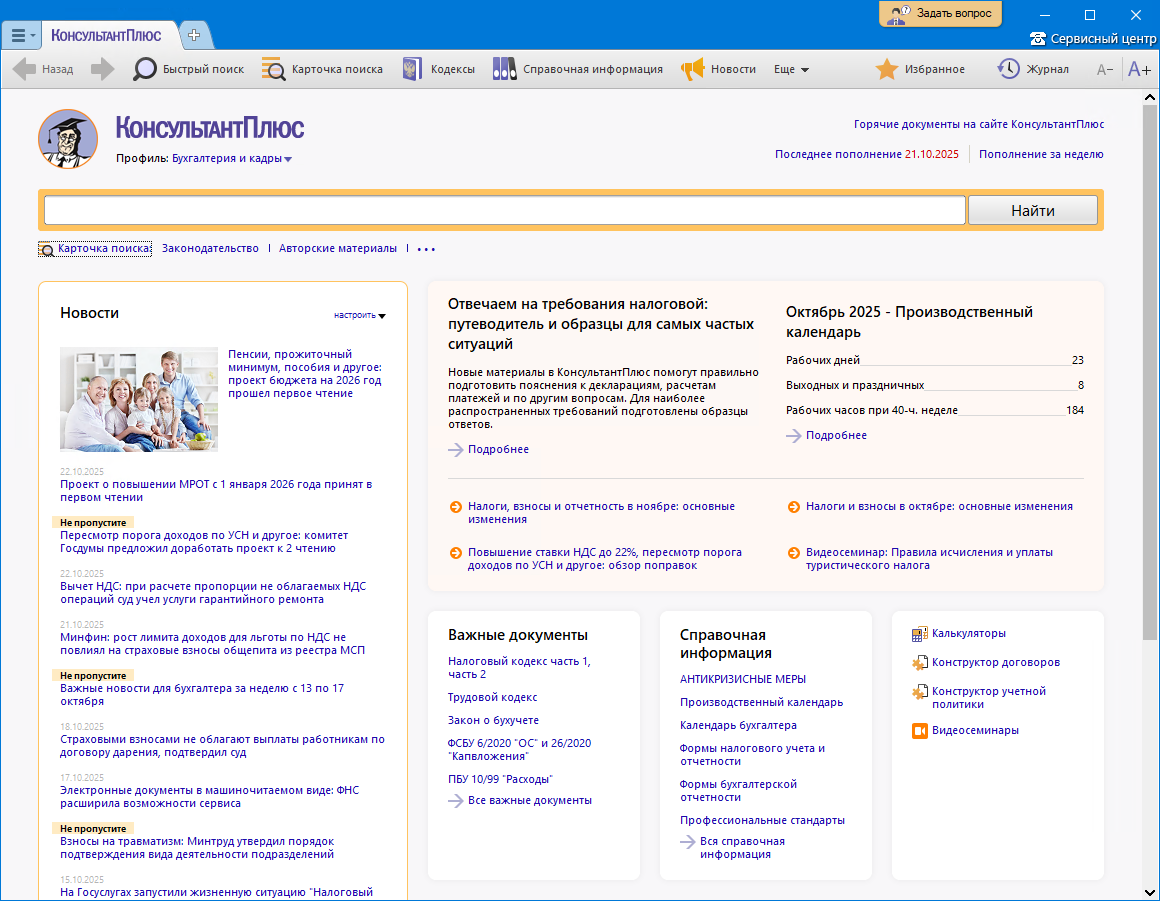1160x901 pixels.
Task: Open a new tab with plus tab
Action: (194, 35)
